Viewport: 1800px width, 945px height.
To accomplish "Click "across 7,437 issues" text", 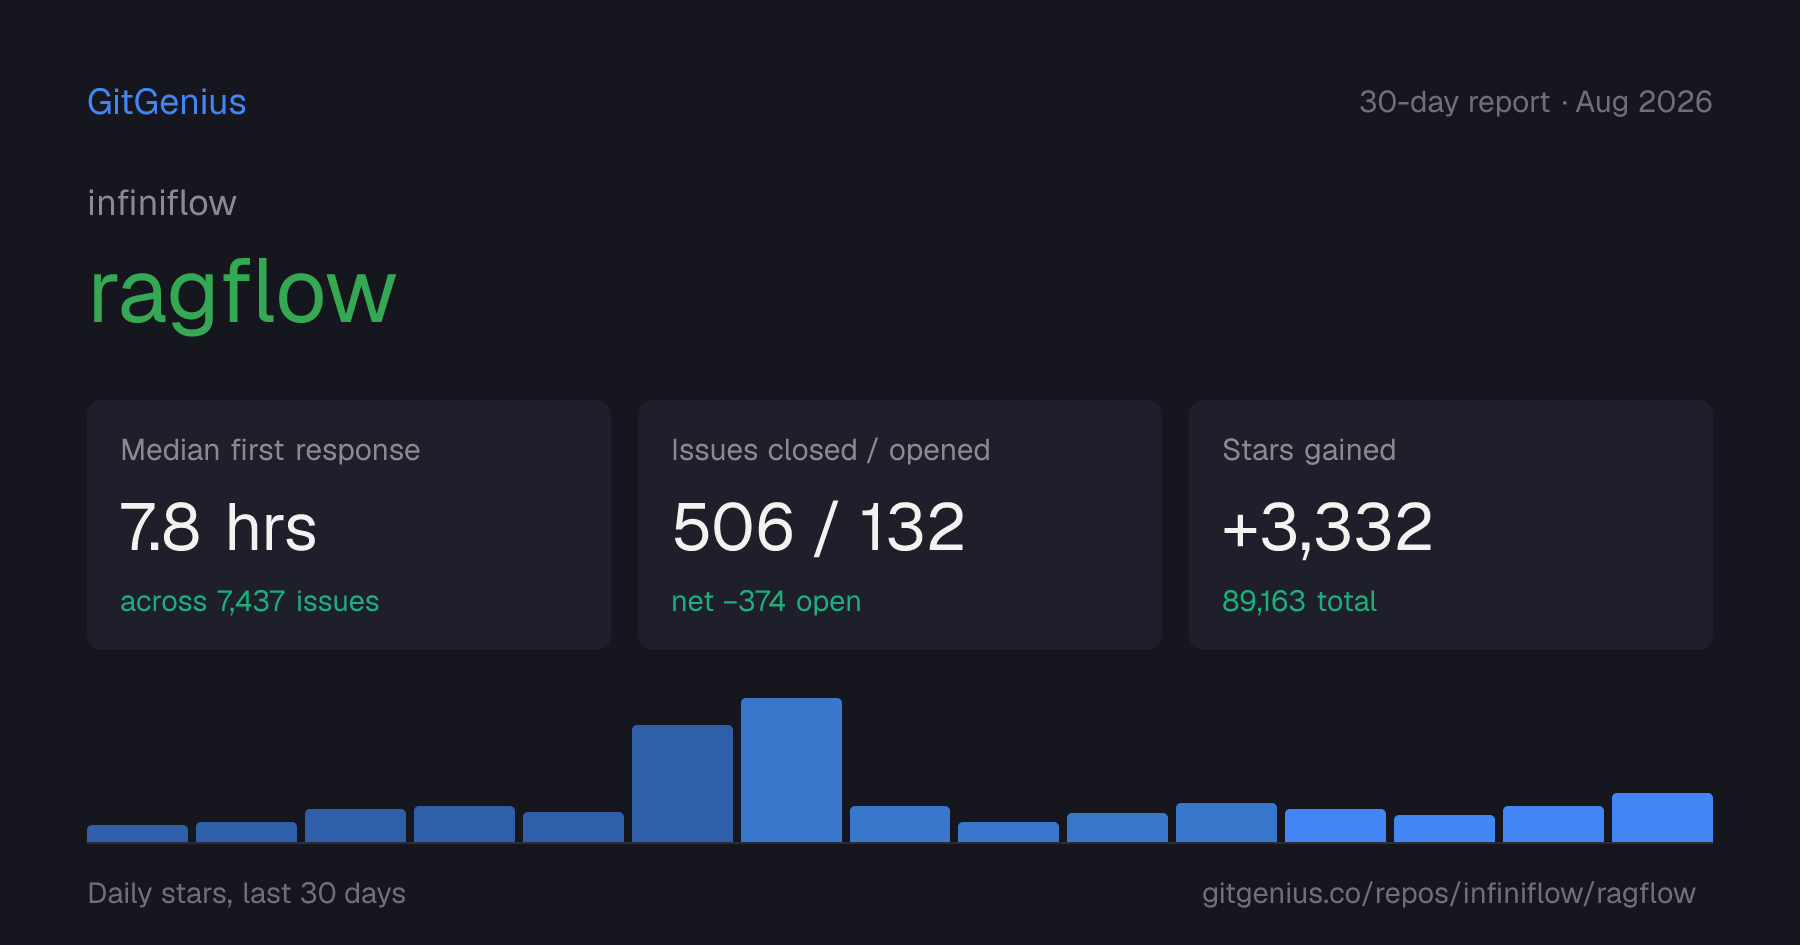I will [250, 601].
